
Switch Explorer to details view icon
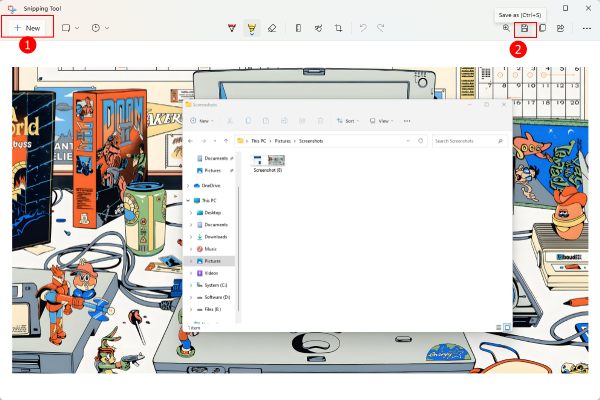[498, 327]
